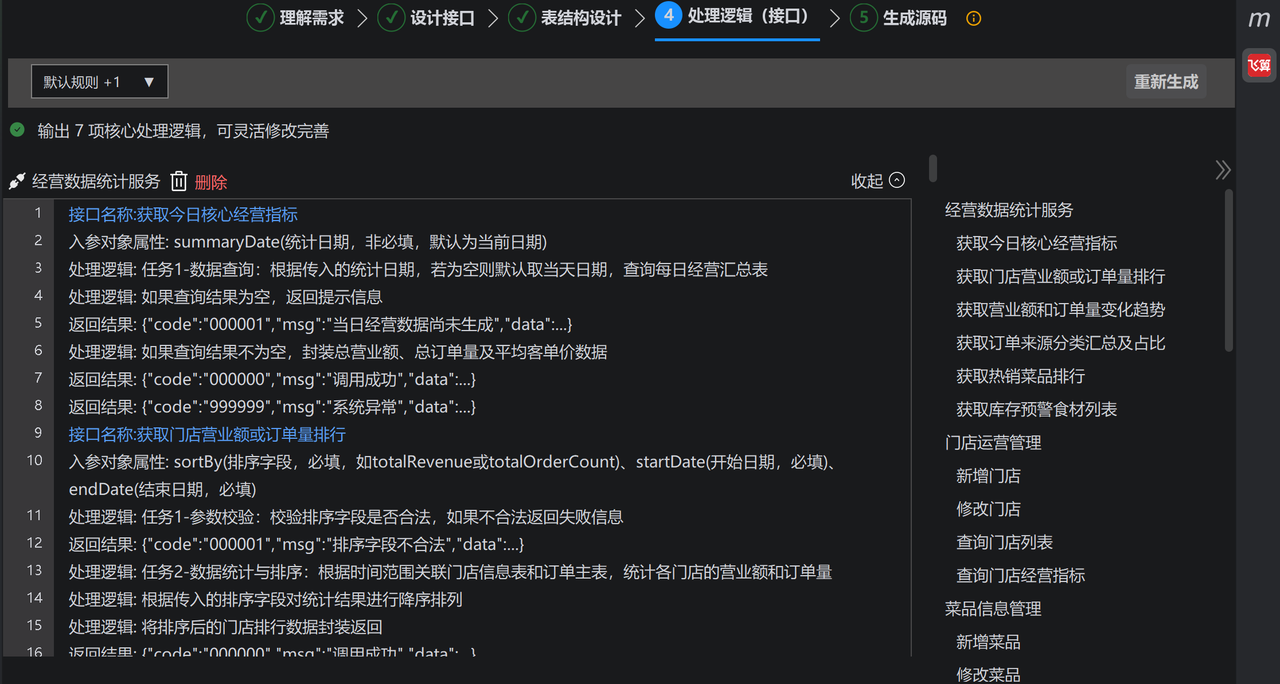The width and height of the screenshot is (1280, 684).
Task: Click line 5 当日经营数据尚未生成 result
Action: pyautogui.click(x=320, y=325)
